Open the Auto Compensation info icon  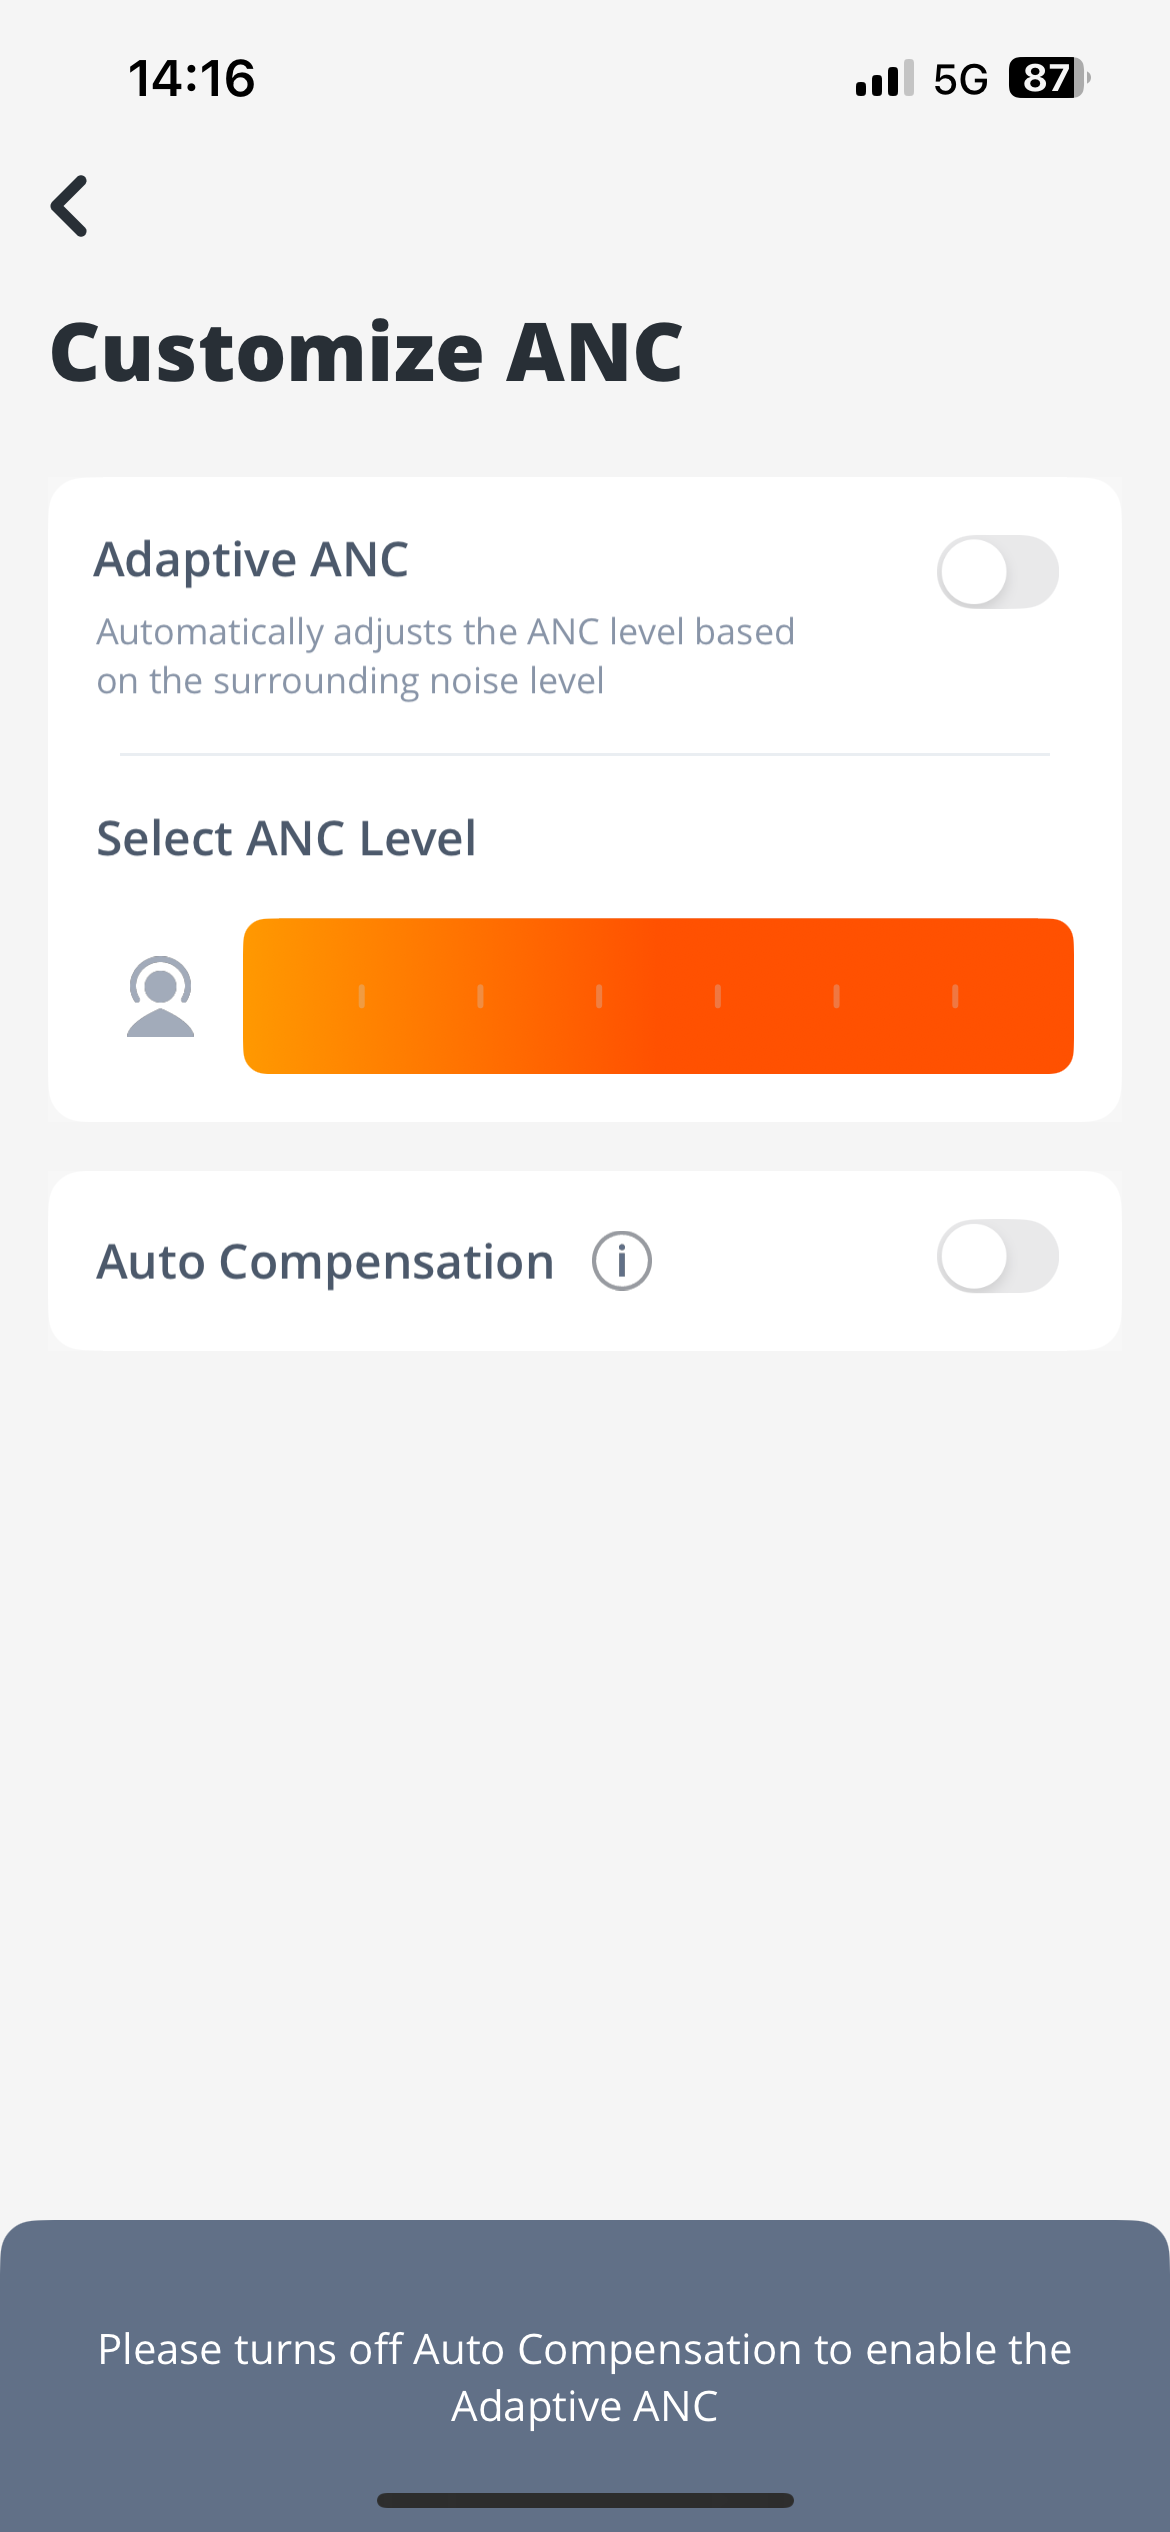(x=622, y=1261)
